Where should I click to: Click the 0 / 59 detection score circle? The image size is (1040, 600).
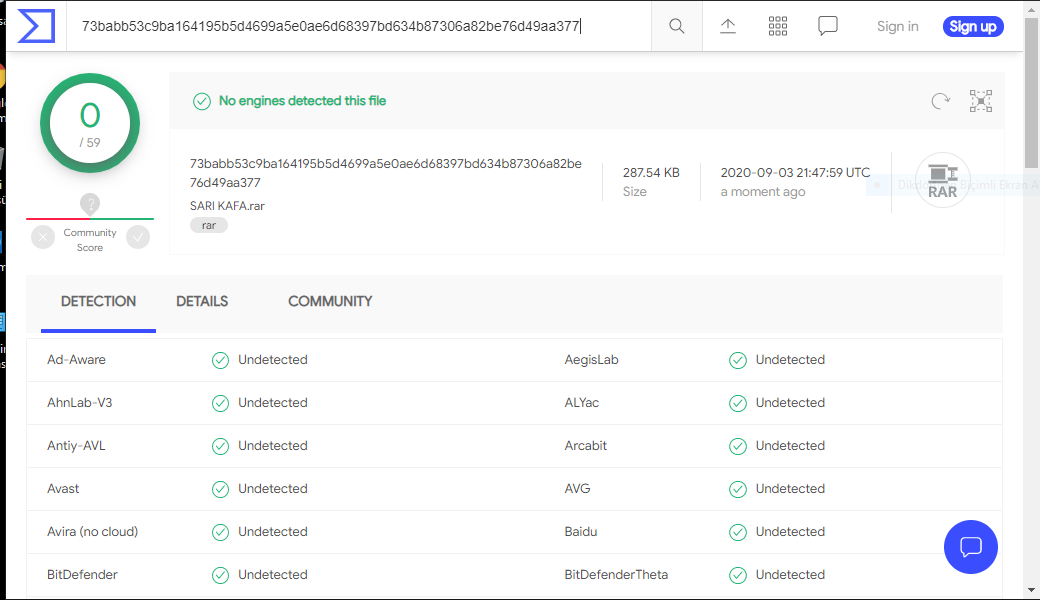(90, 123)
